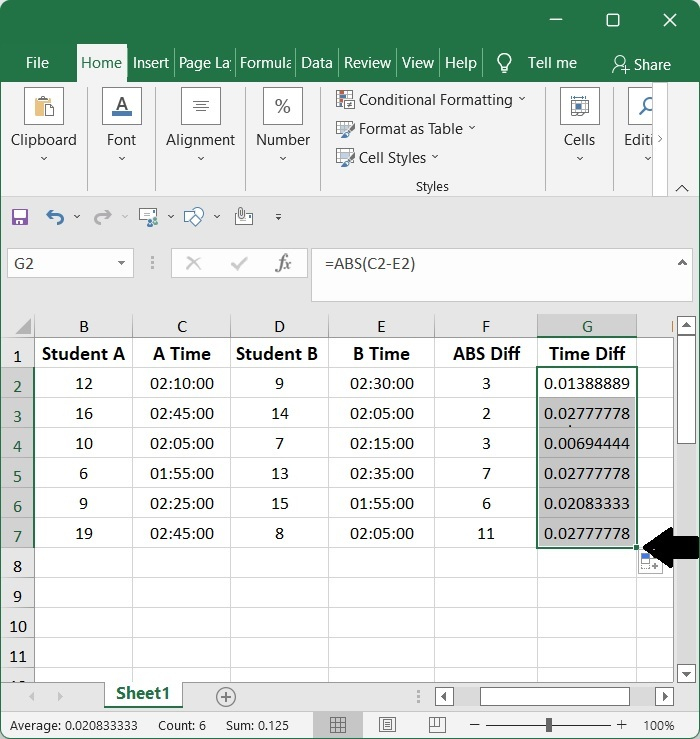700x739 pixels.
Task: Click the Cells group icon
Action: (580, 106)
